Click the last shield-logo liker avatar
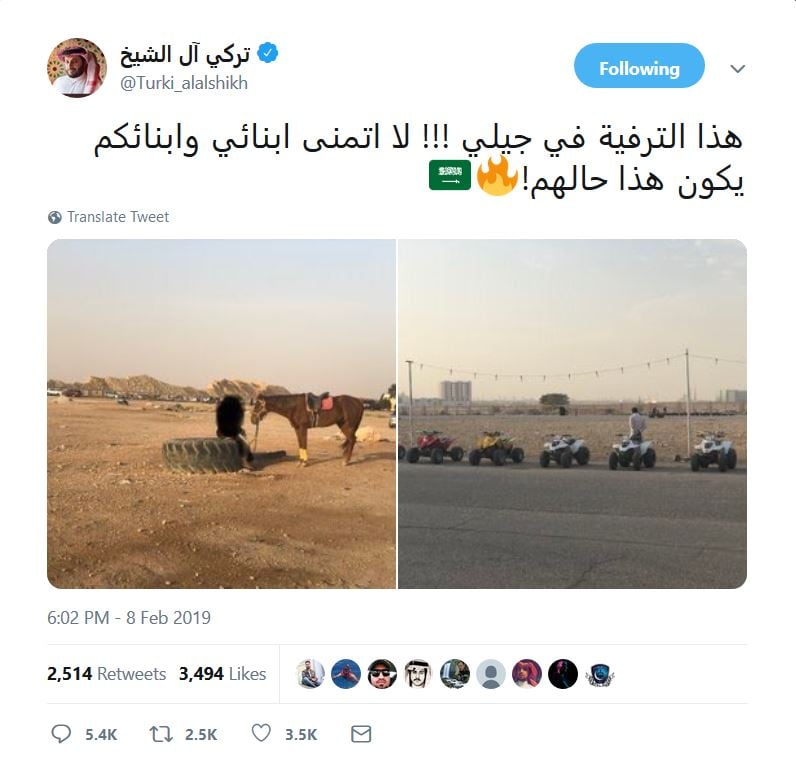Screen dimensions: 796x767 point(600,674)
